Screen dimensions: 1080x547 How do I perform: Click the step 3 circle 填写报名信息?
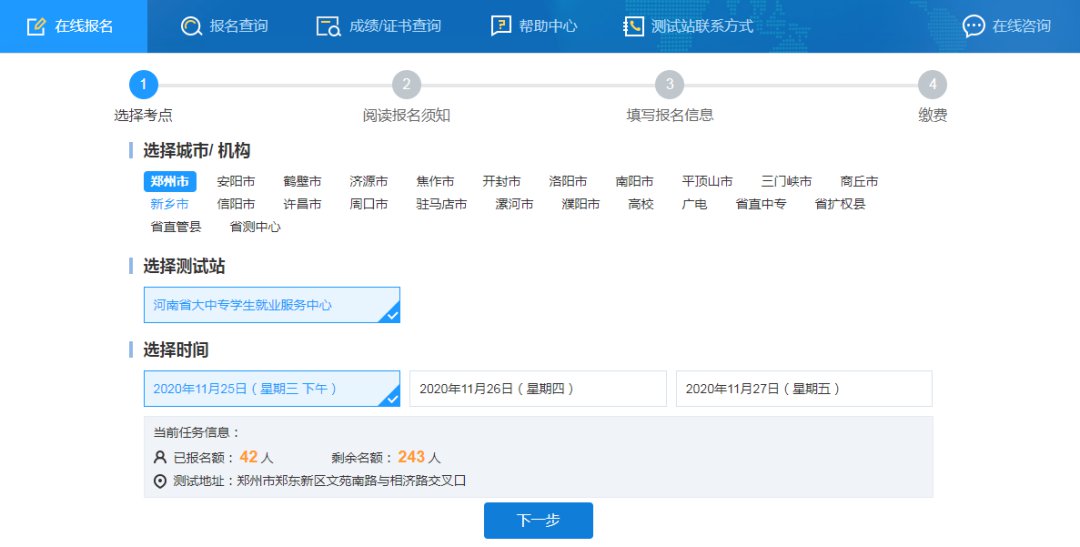click(x=669, y=85)
